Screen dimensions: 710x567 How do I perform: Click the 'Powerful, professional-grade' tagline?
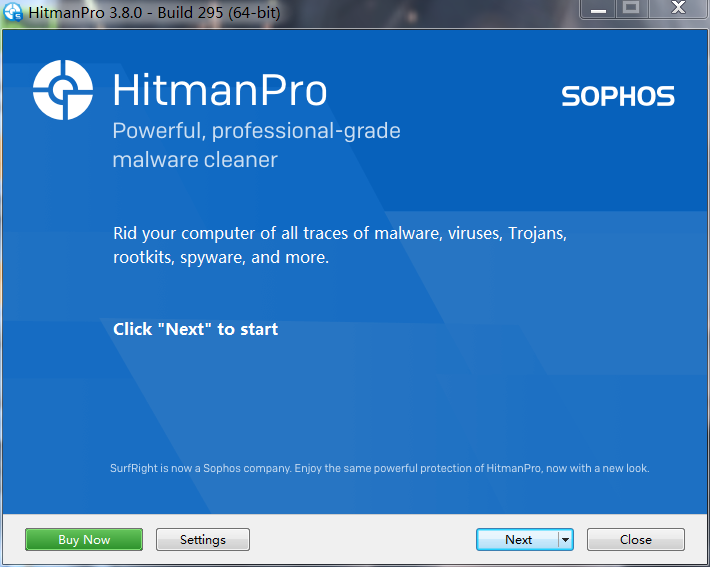coord(256,131)
